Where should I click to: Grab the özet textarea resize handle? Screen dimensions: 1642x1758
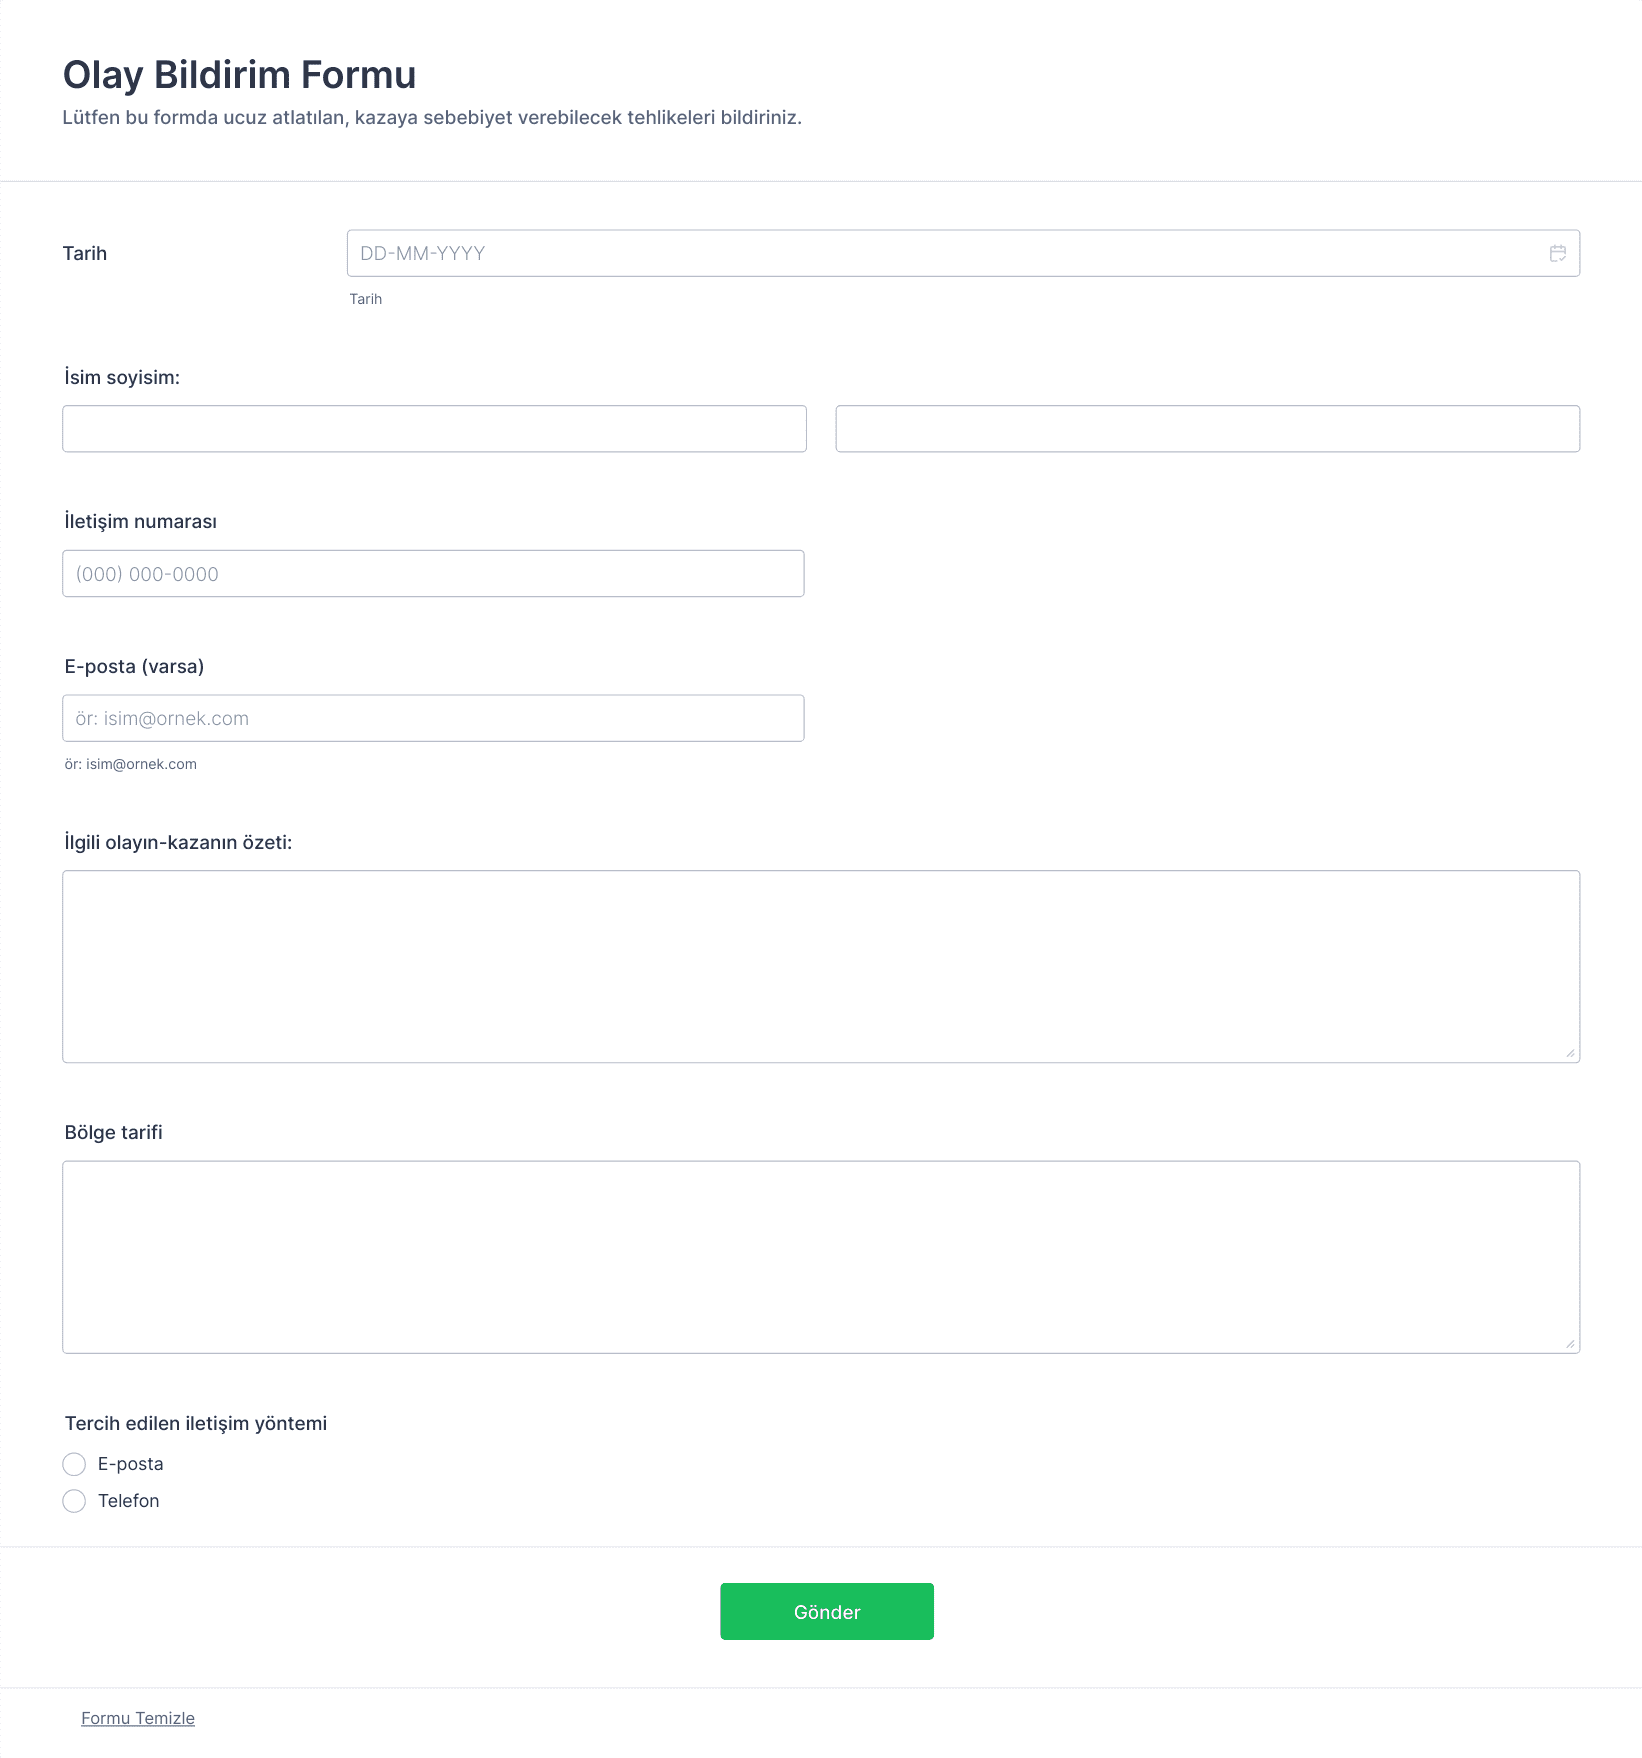coord(1570,1052)
